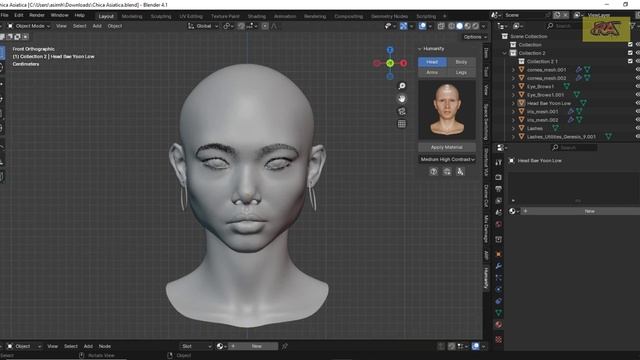
Task: Open Medium High Contrast dropdown
Action: (x=447, y=160)
